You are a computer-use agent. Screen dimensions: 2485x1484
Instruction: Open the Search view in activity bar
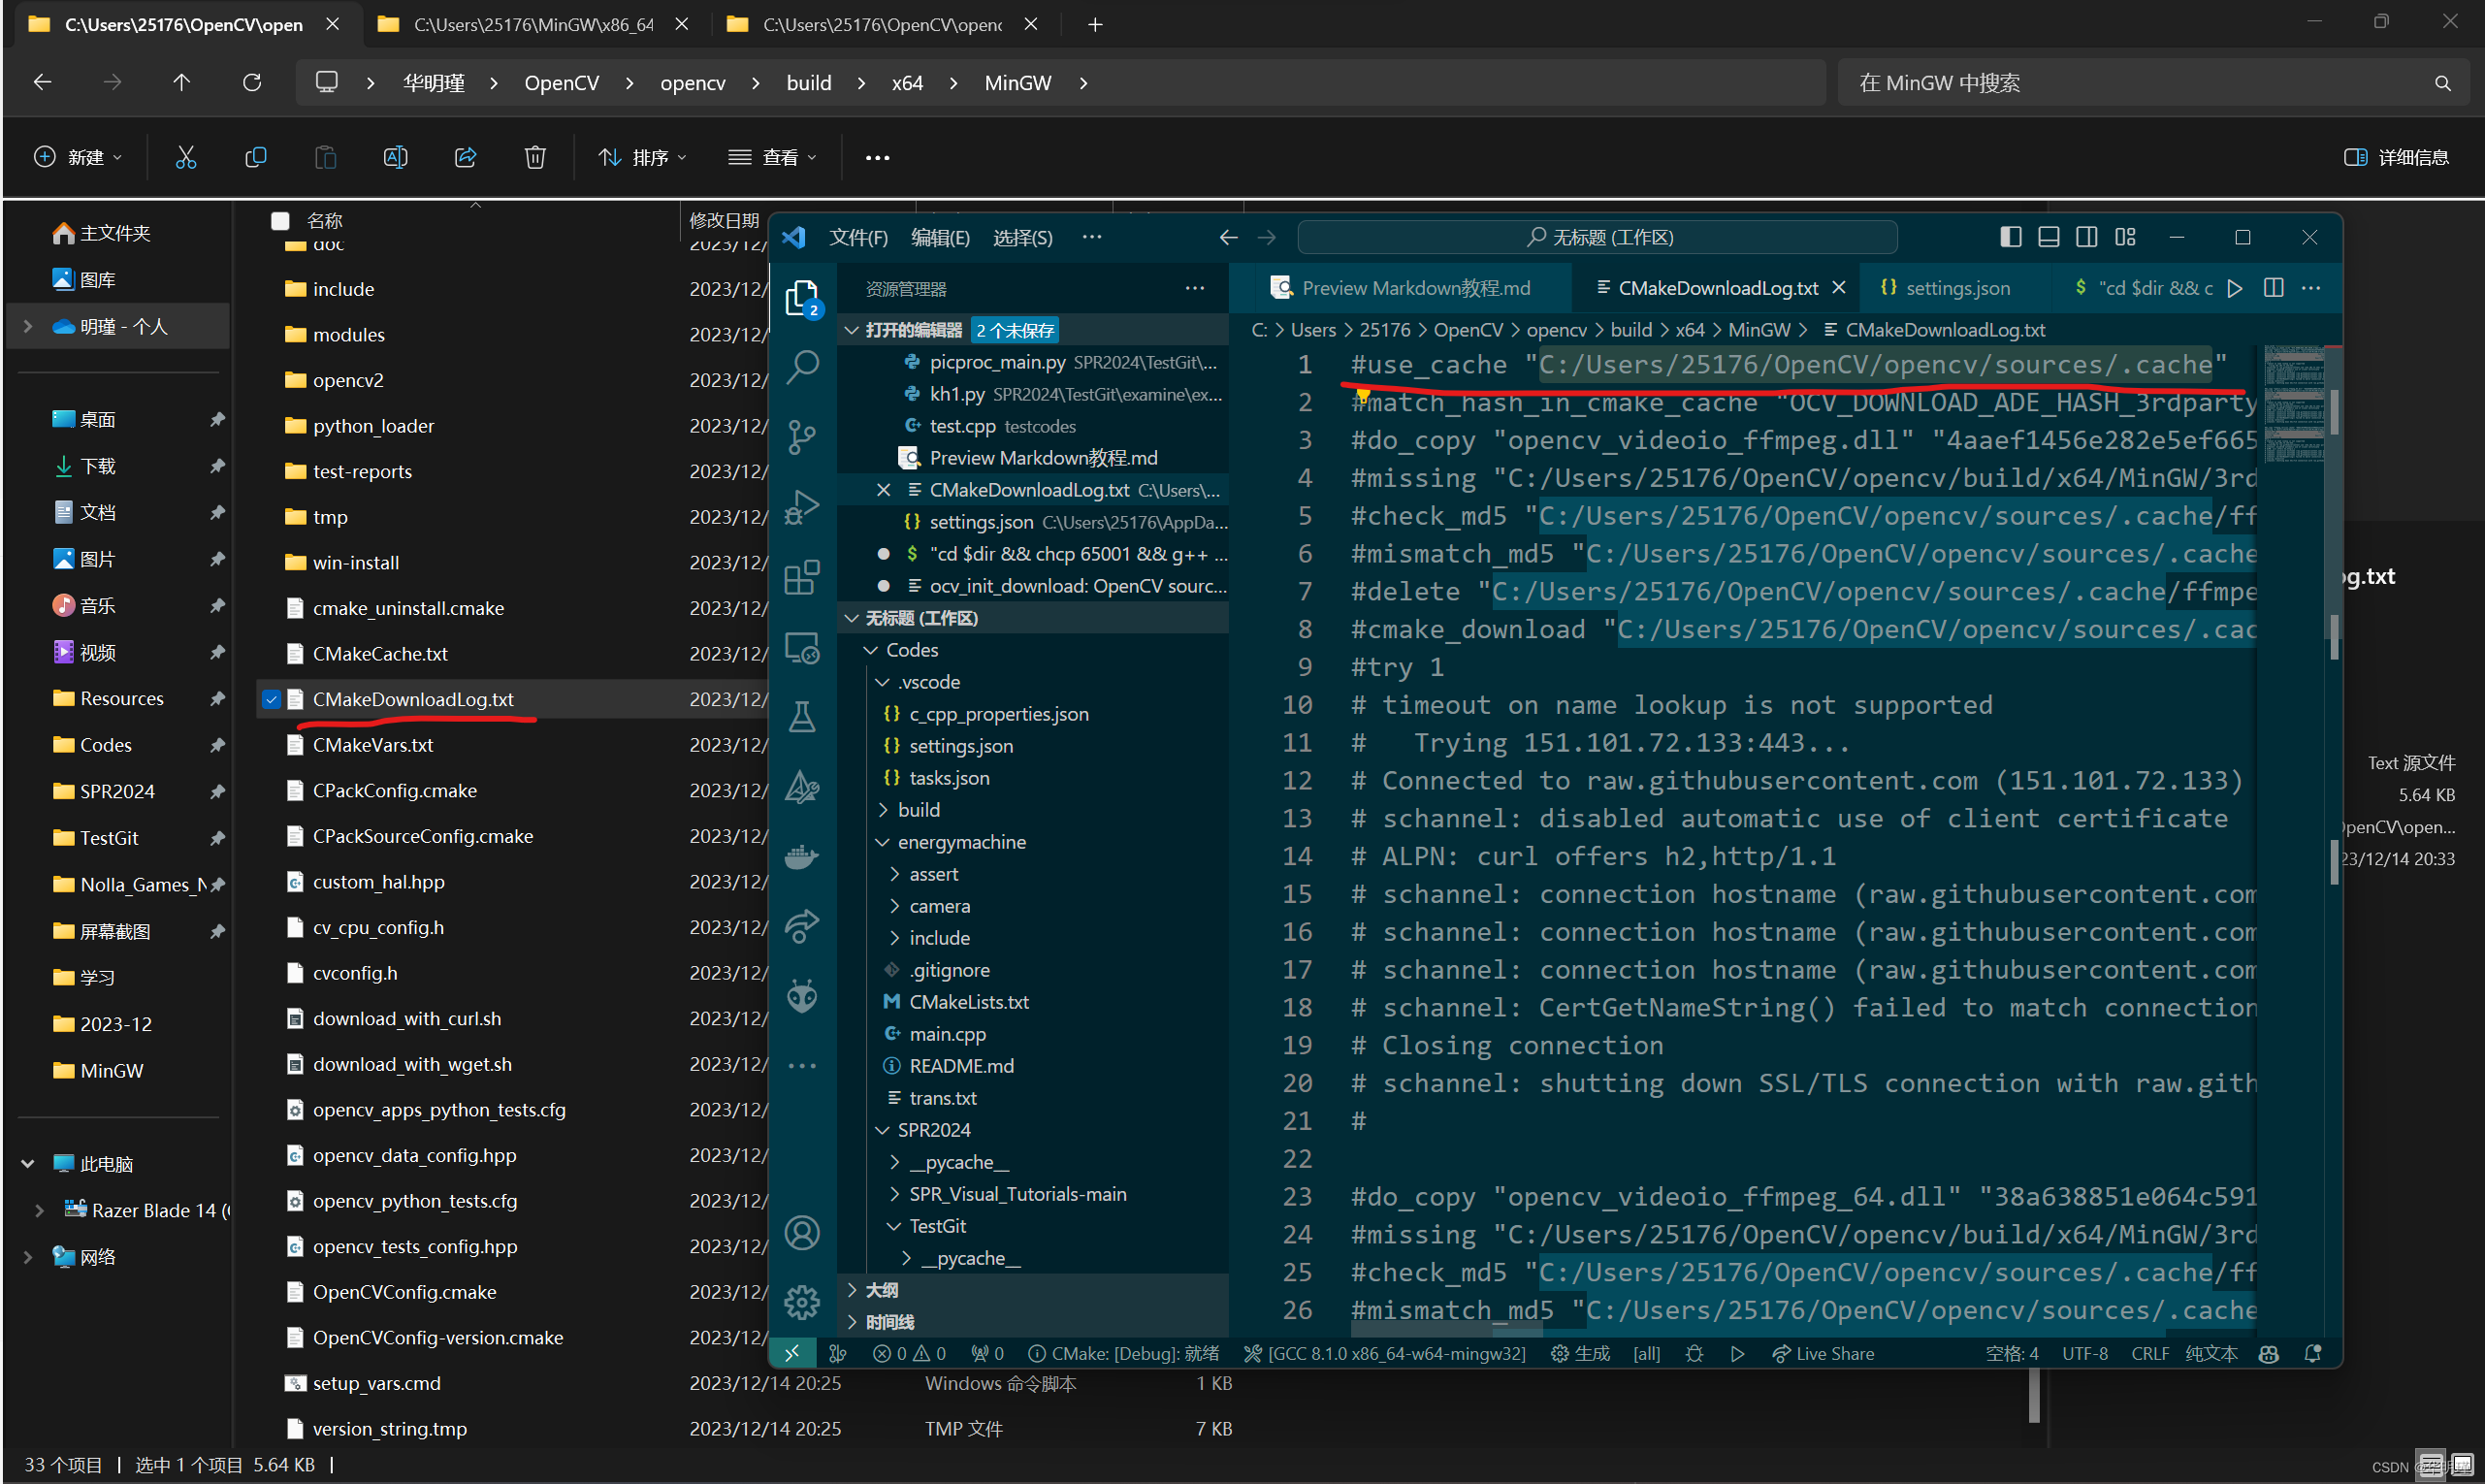pos(802,366)
